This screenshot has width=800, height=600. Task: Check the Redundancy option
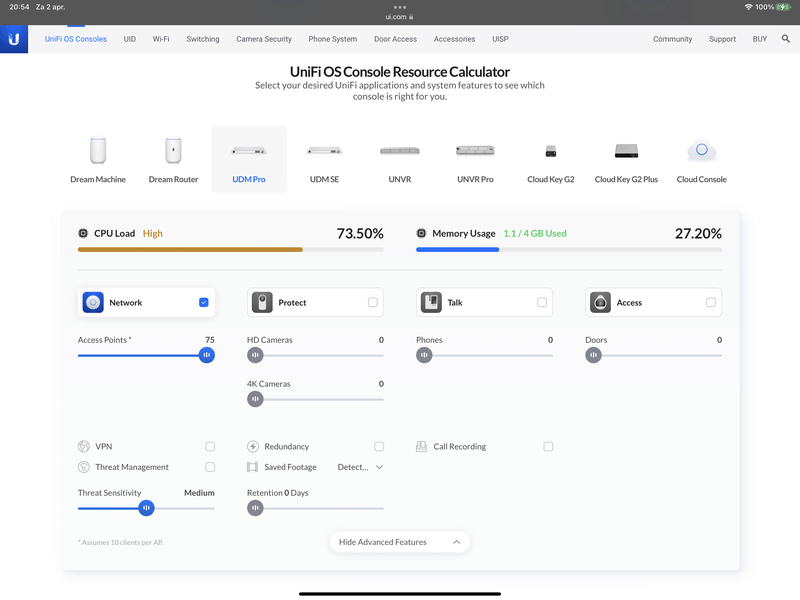379,446
